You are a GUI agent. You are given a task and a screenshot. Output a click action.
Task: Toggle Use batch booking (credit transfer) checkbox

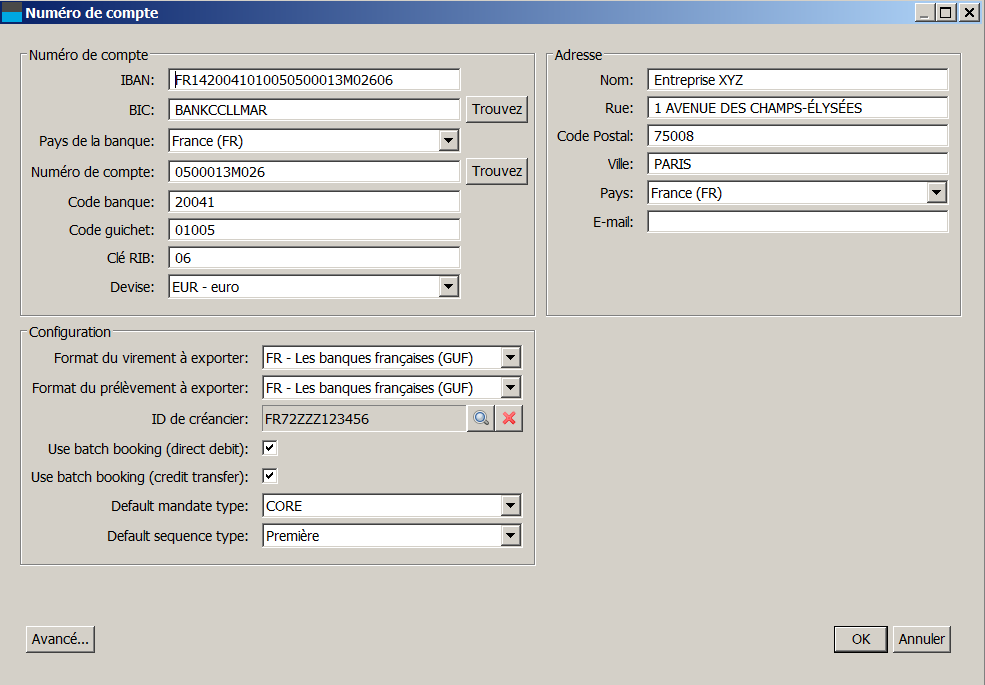(270, 477)
